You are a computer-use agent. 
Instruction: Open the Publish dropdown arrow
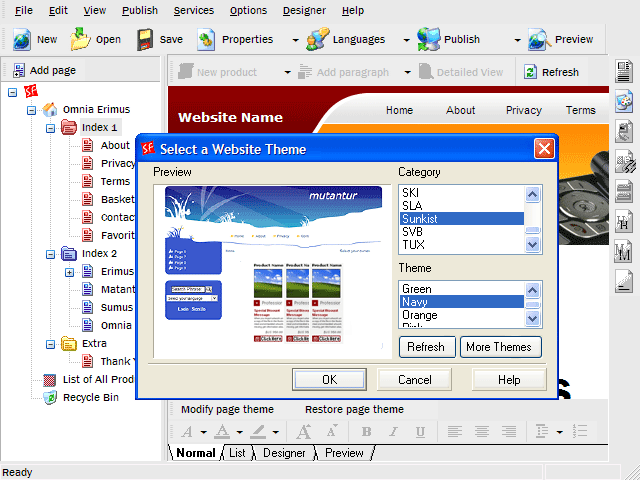click(517, 40)
